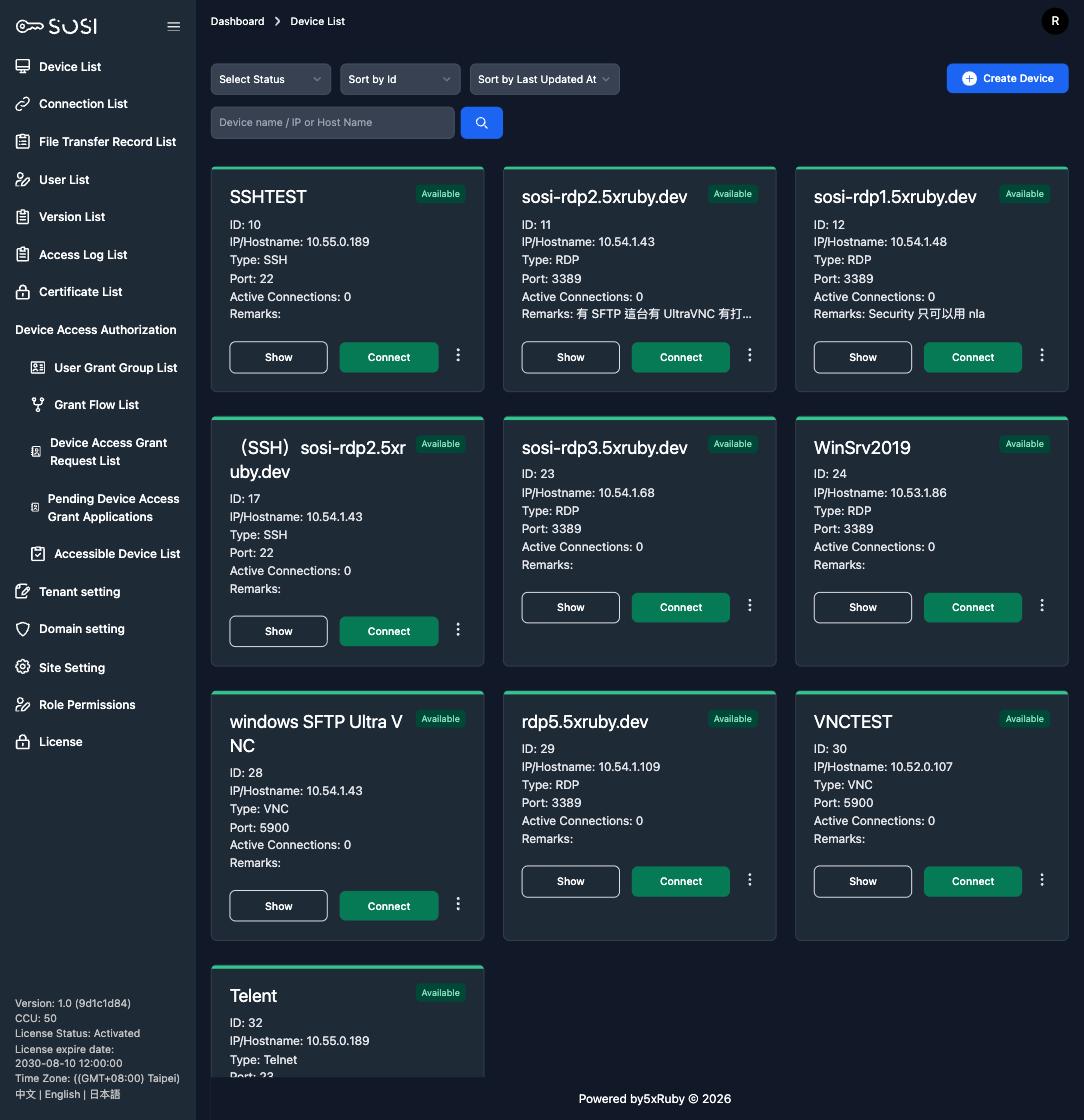Click the Create Device button
Screen dimensions: 1084x1120
pyautogui.click(x=1007, y=79)
